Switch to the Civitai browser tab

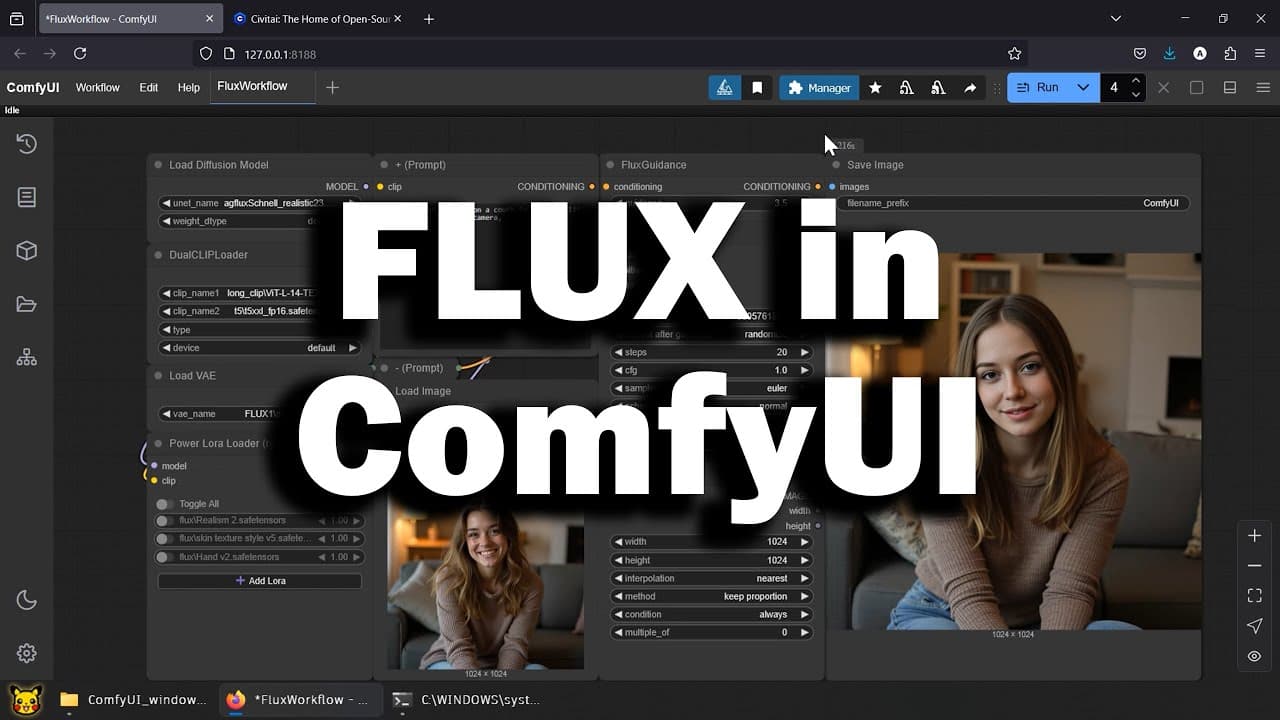click(317, 19)
